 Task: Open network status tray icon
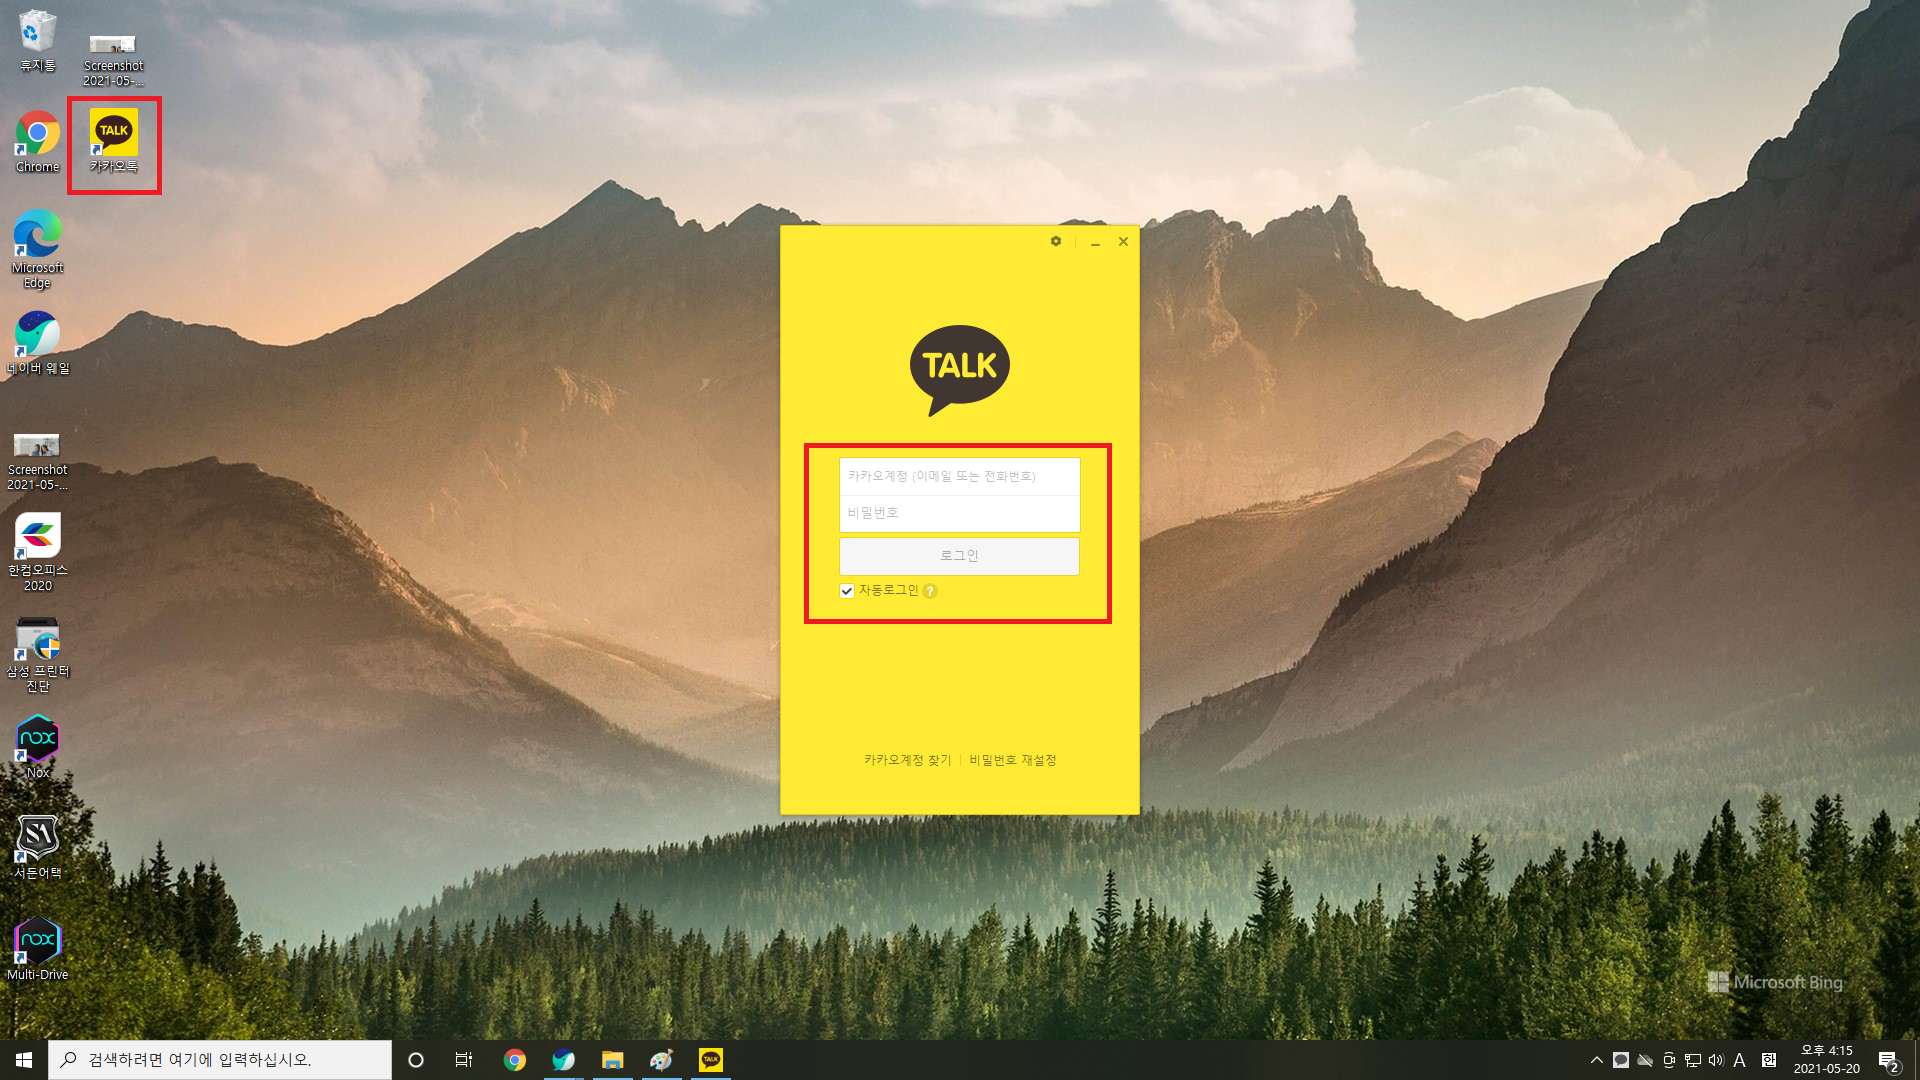(x=1693, y=1060)
